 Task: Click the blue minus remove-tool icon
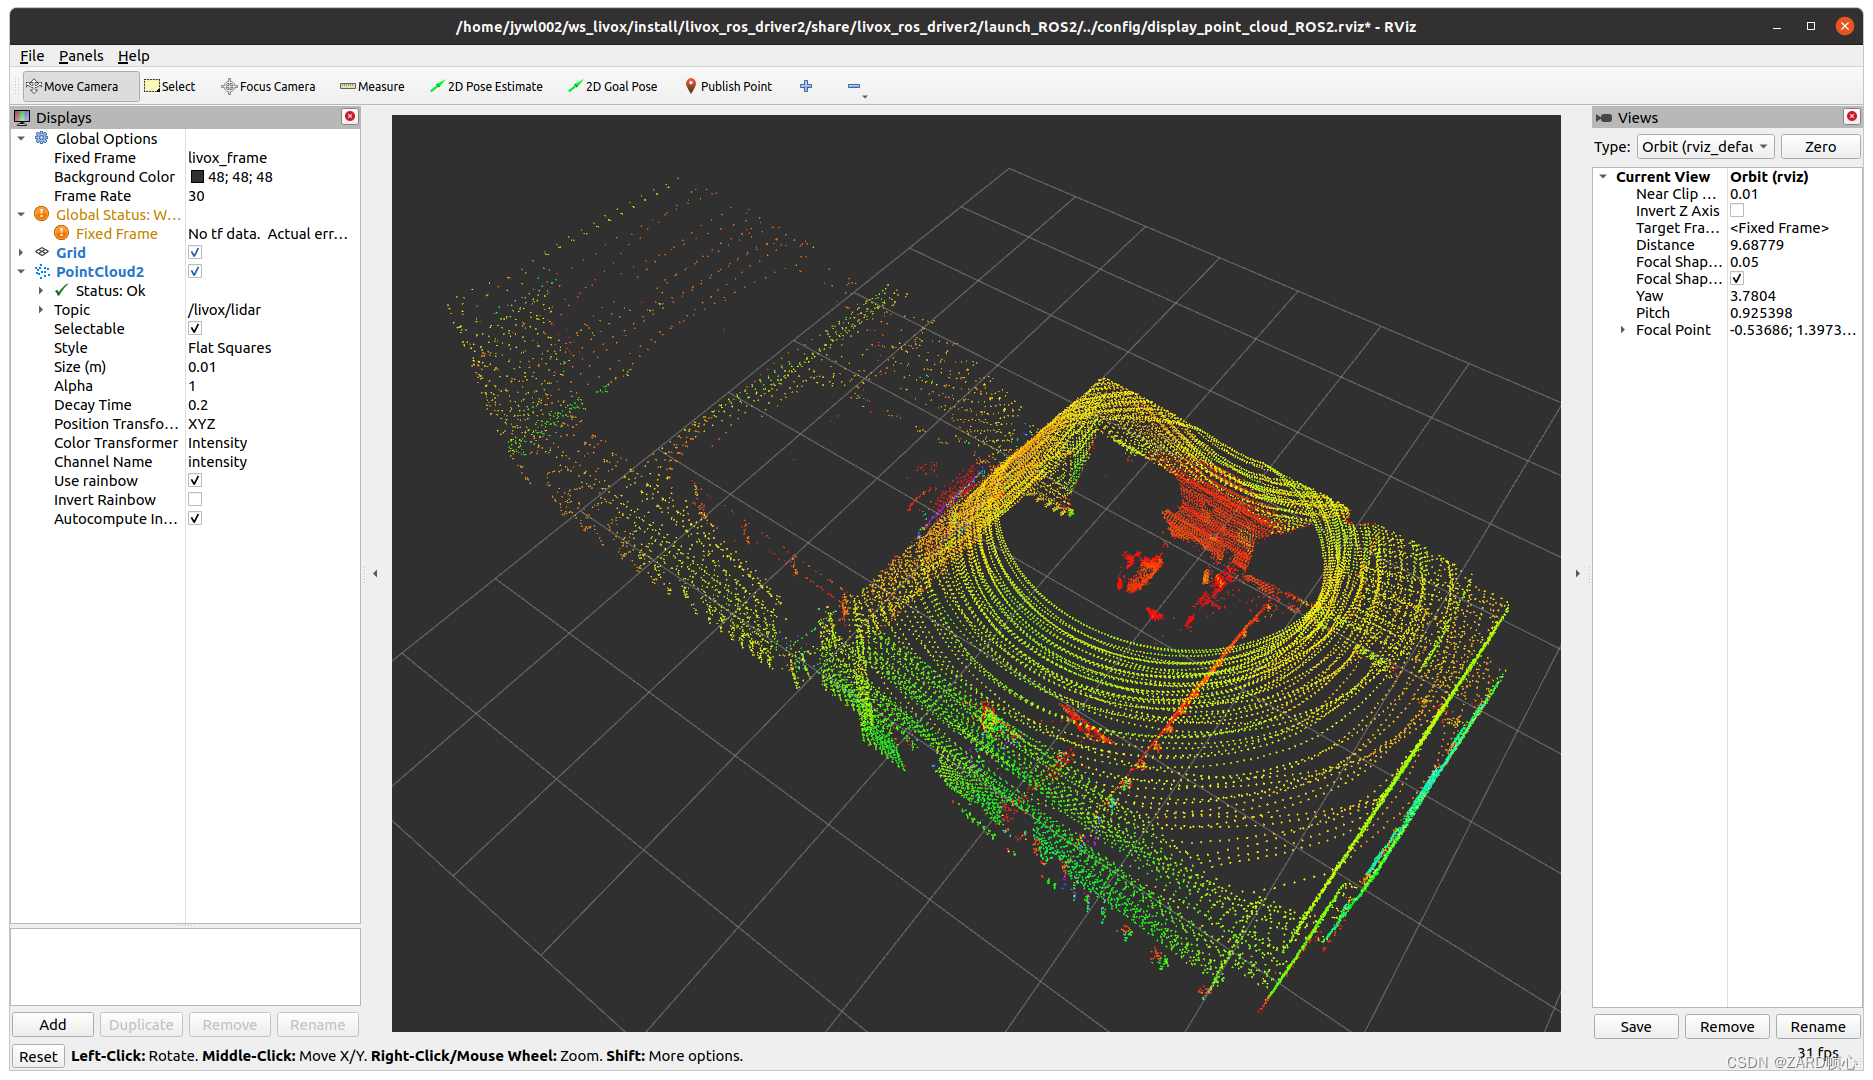pos(854,86)
